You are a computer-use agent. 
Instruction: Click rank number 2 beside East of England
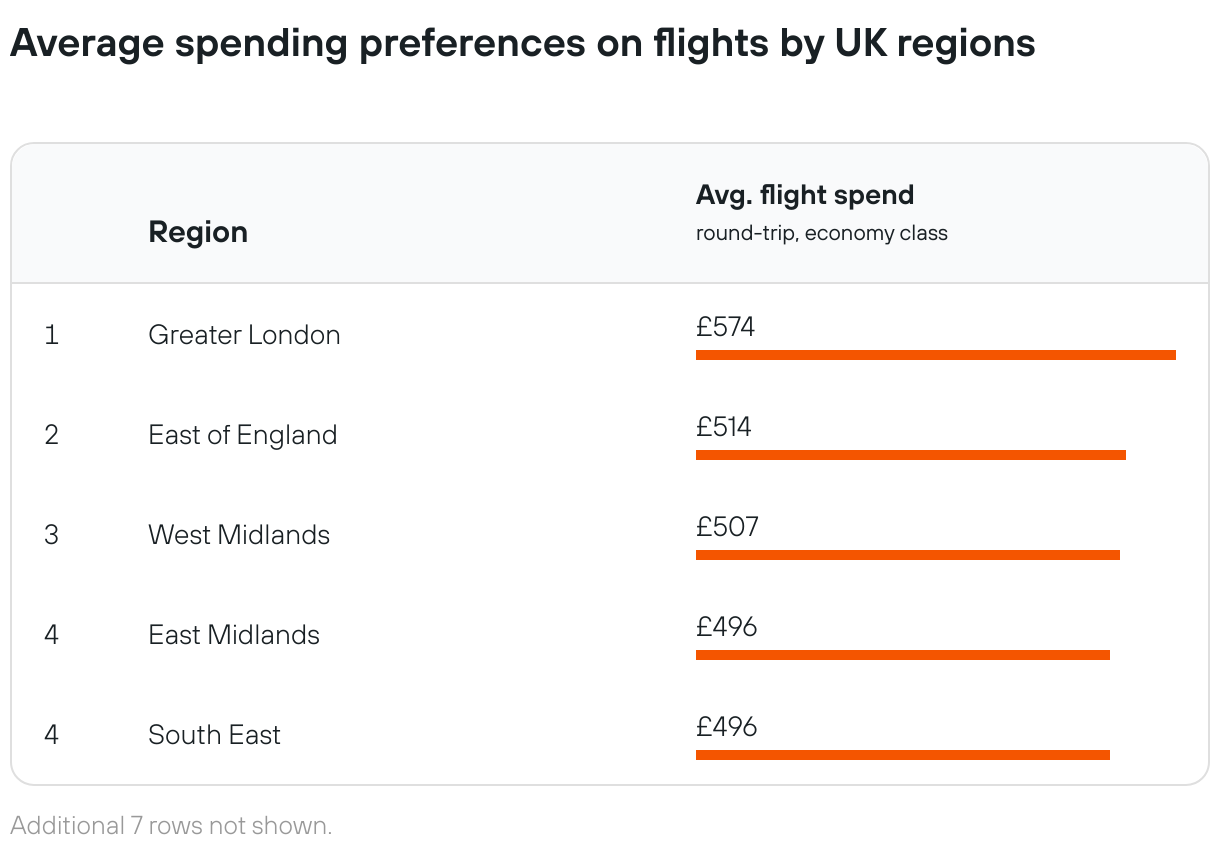51,435
